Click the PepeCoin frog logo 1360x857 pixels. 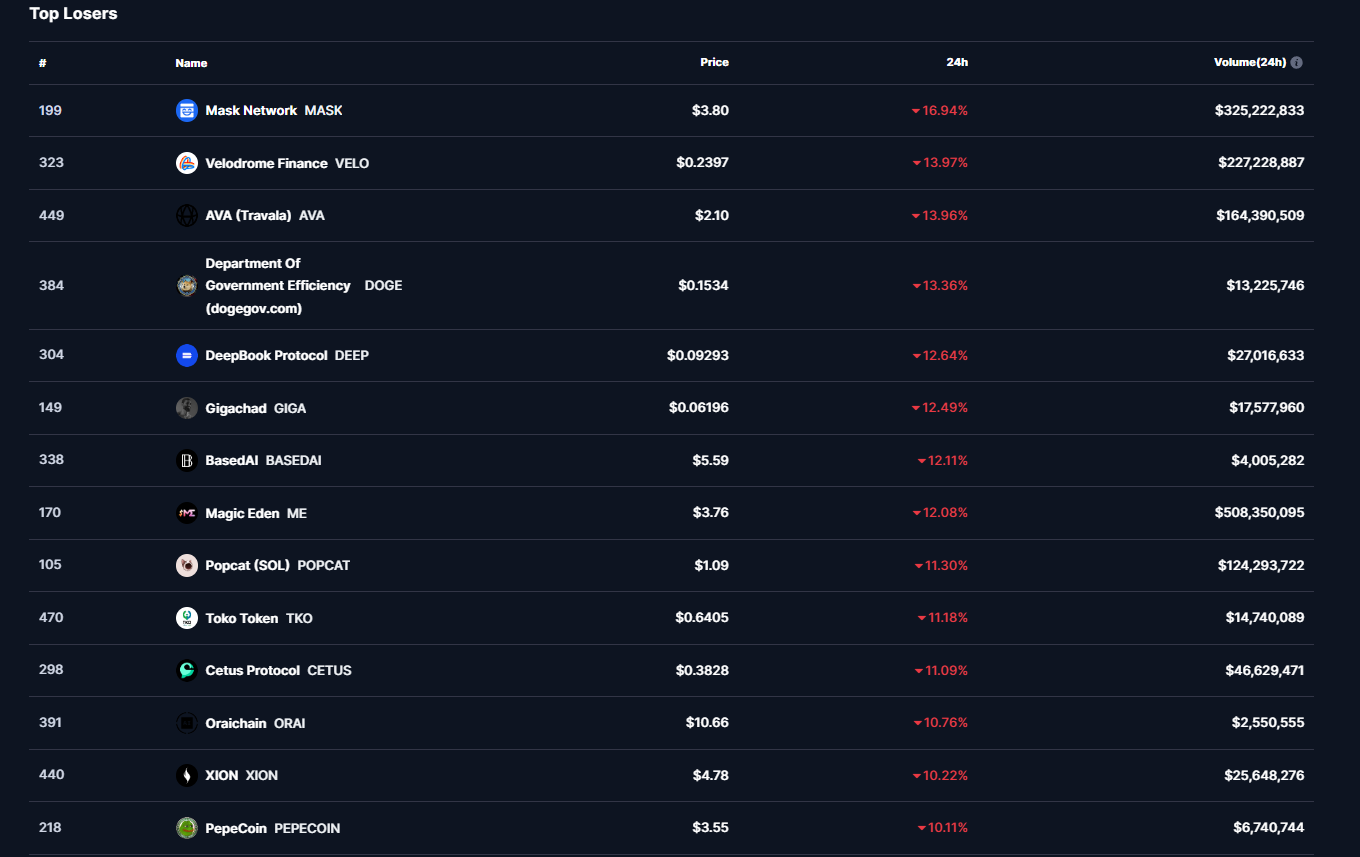[x=187, y=828]
